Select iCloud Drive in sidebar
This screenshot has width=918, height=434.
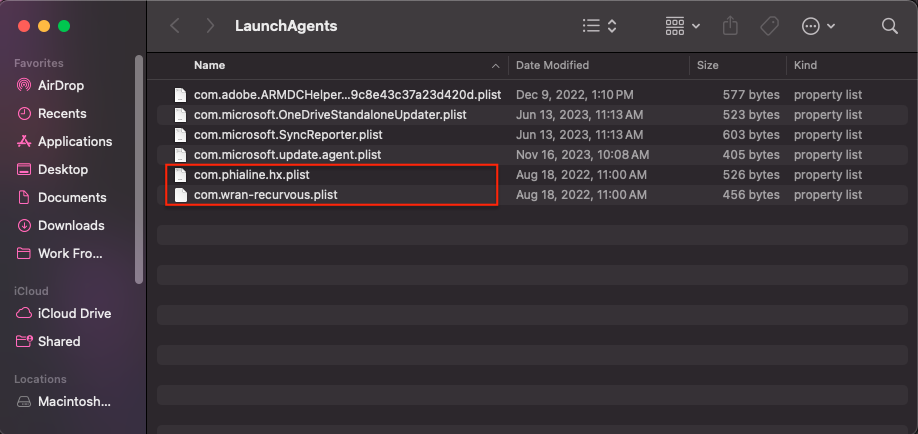[74, 313]
